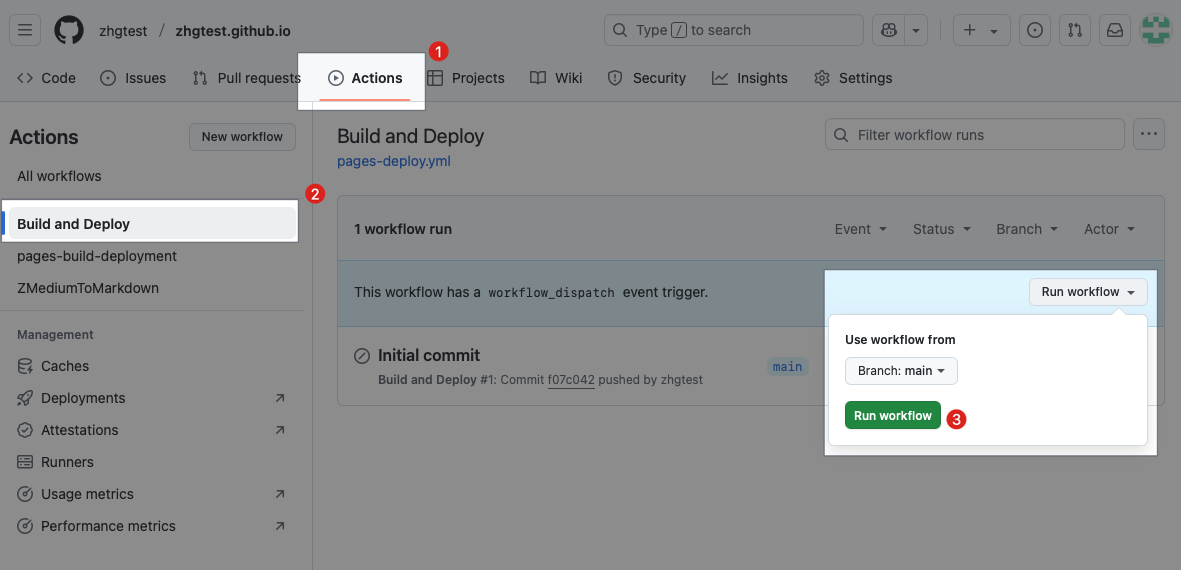This screenshot has height=570, width=1181.
Task: Open the notifications inbox icon
Action: tap(1114, 30)
